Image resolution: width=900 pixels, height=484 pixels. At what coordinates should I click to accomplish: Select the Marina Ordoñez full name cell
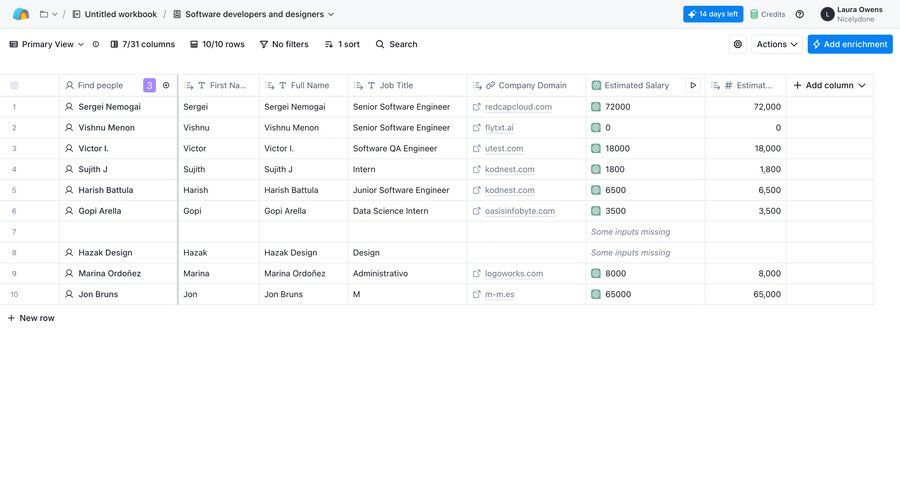click(304, 273)
